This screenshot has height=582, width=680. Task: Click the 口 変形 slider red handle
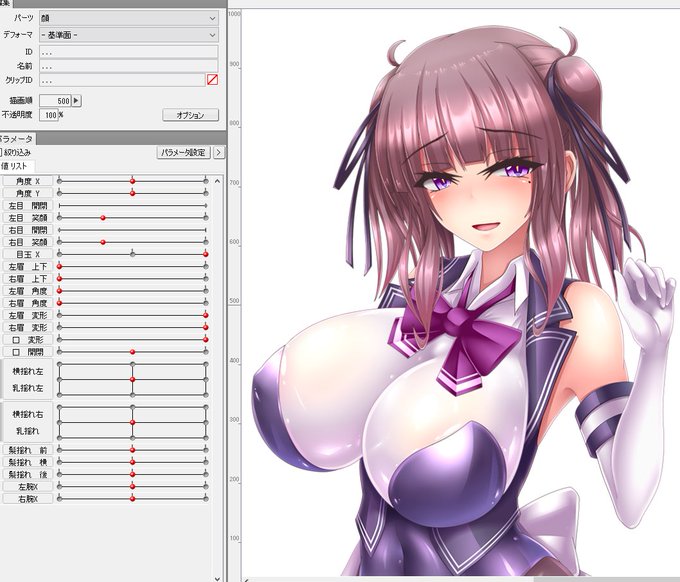206,340
